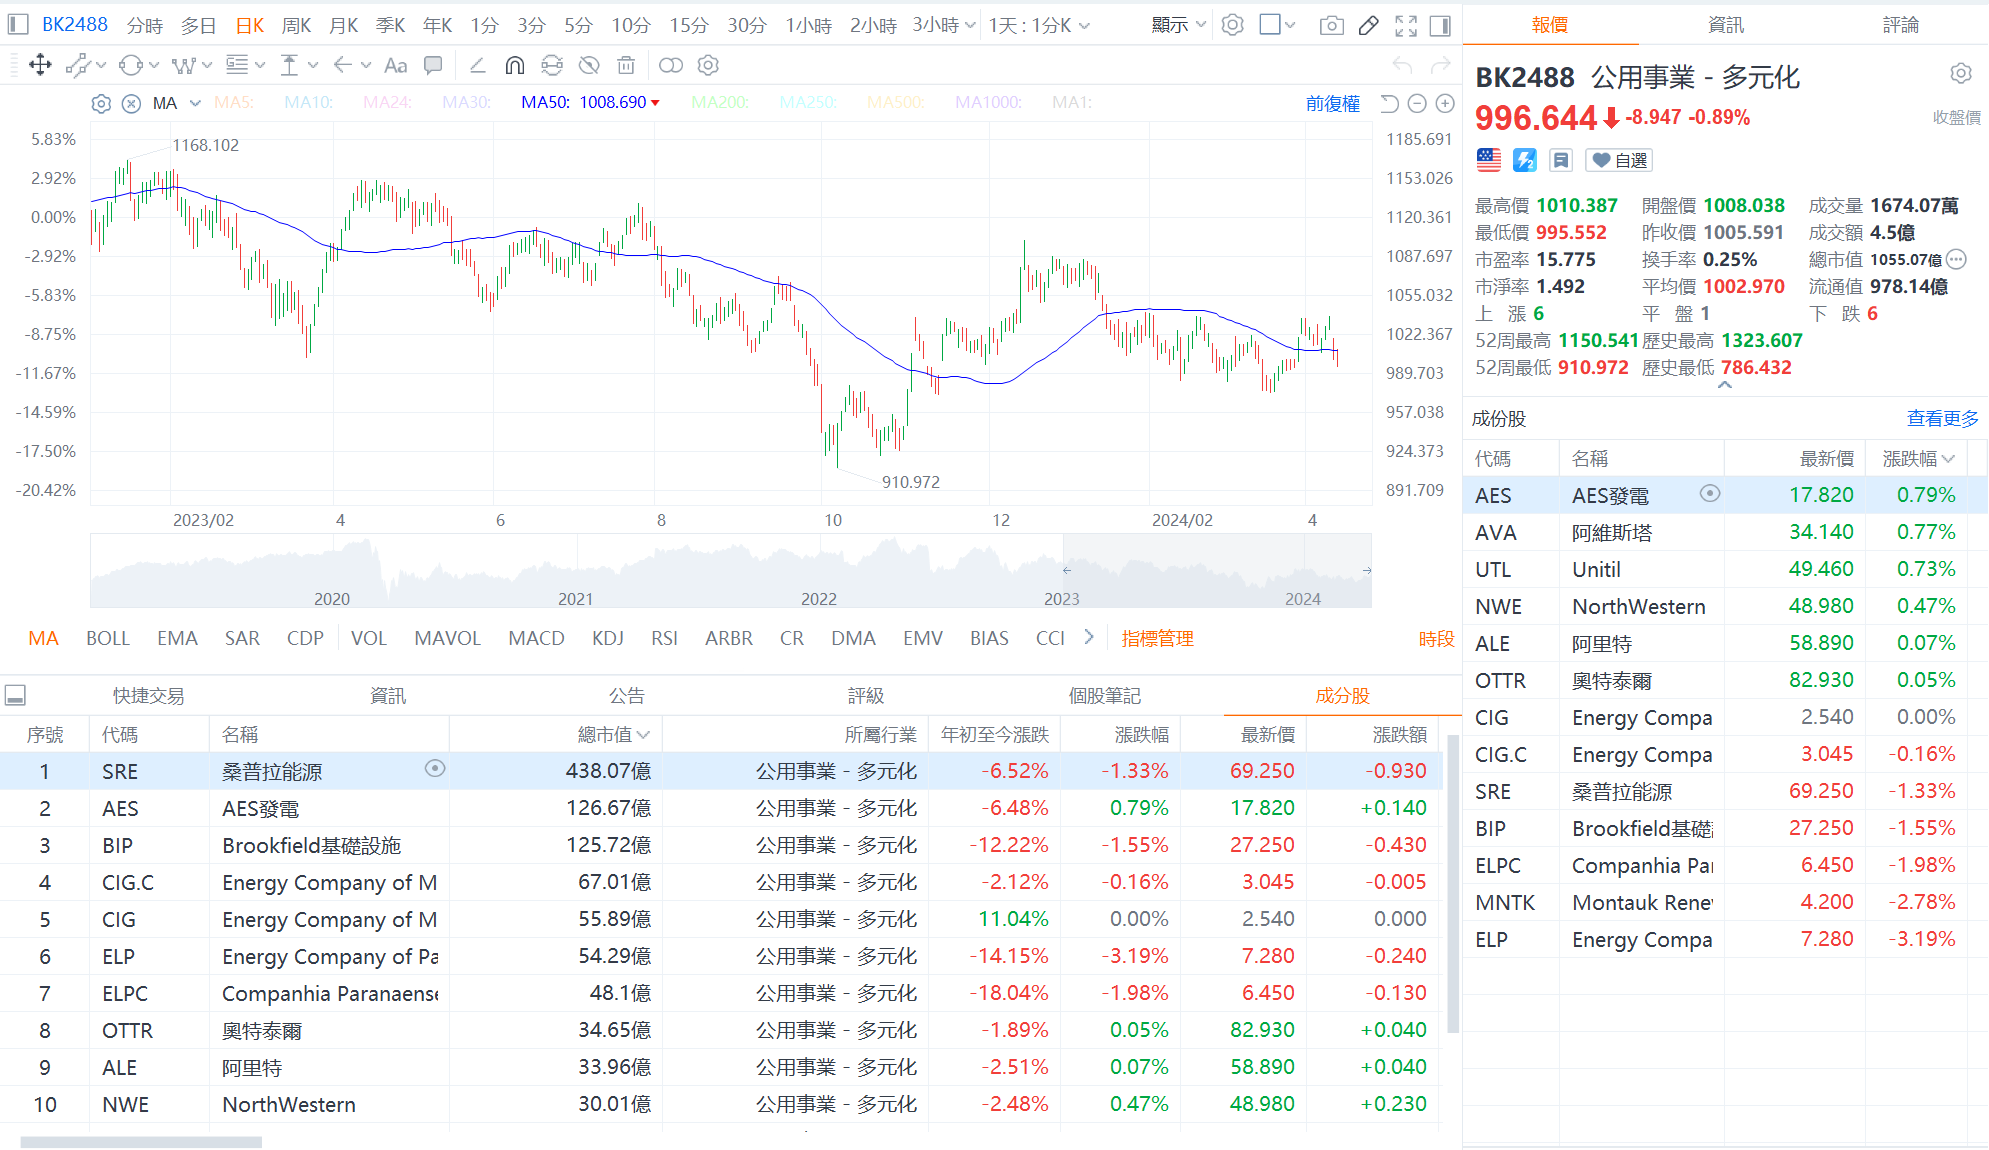Select the crosshair move tool
Screen dimensions: 1989x1150
[x=40, y=66]
